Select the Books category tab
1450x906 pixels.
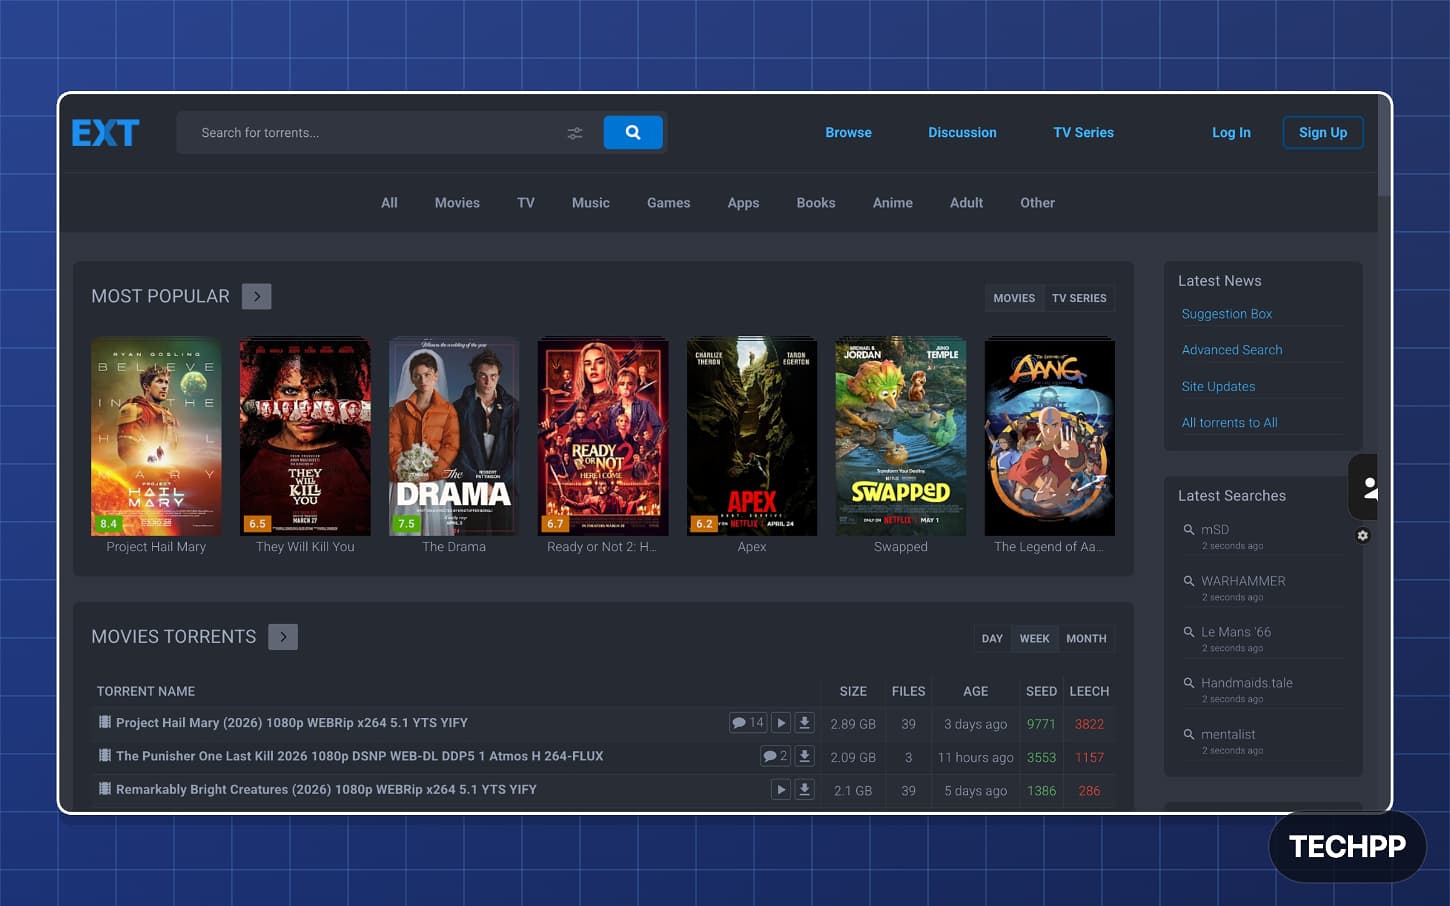816,202
